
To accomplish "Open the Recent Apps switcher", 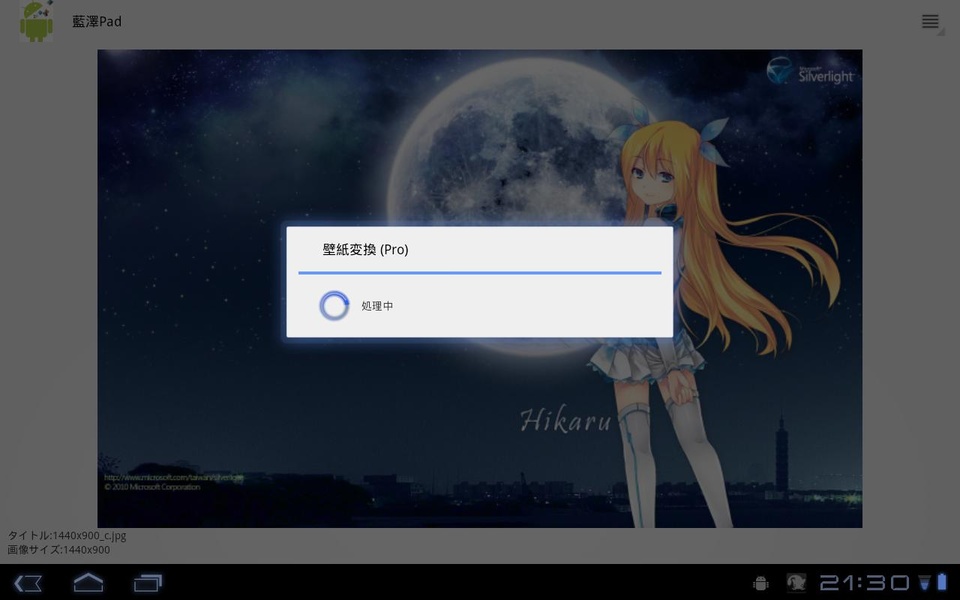I will (148, 583).
